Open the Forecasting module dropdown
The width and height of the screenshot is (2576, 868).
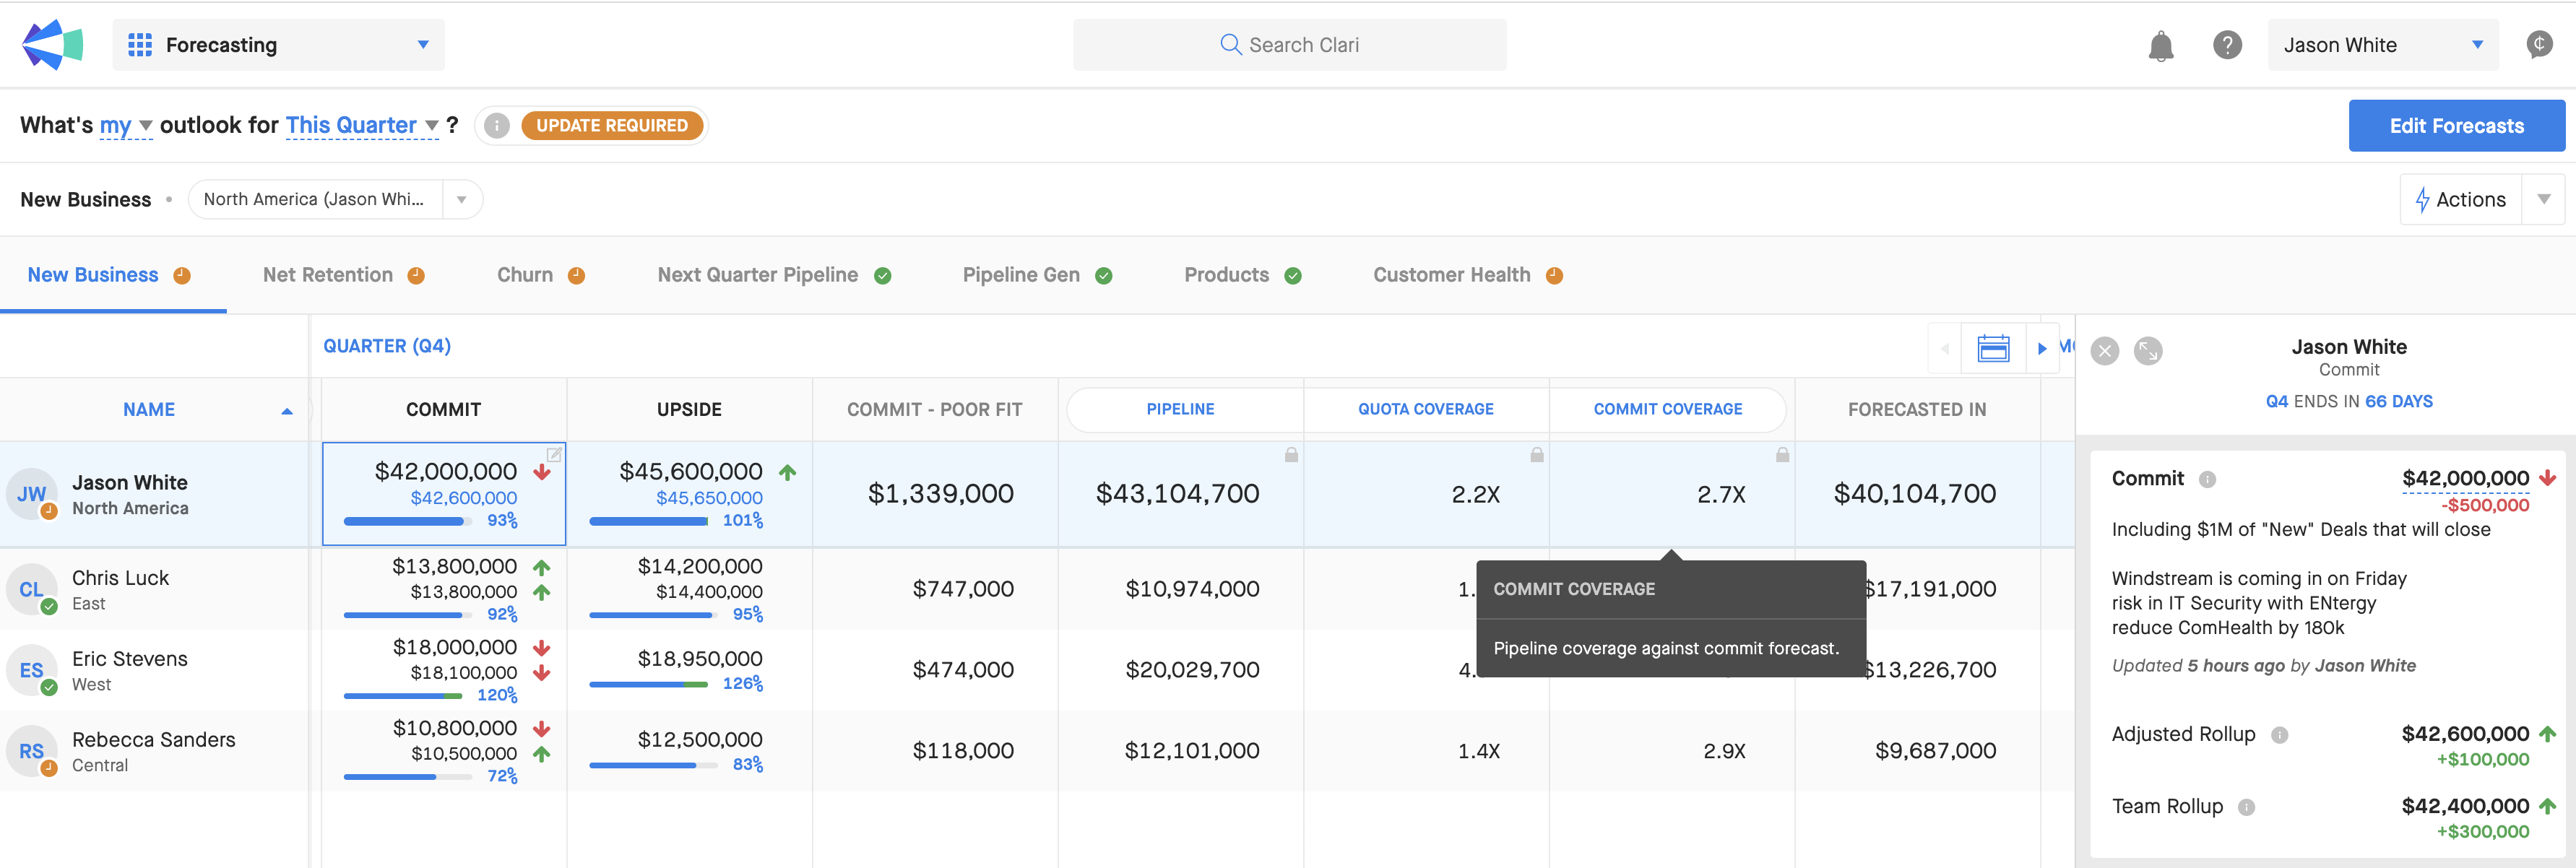(x=279, y=45)
